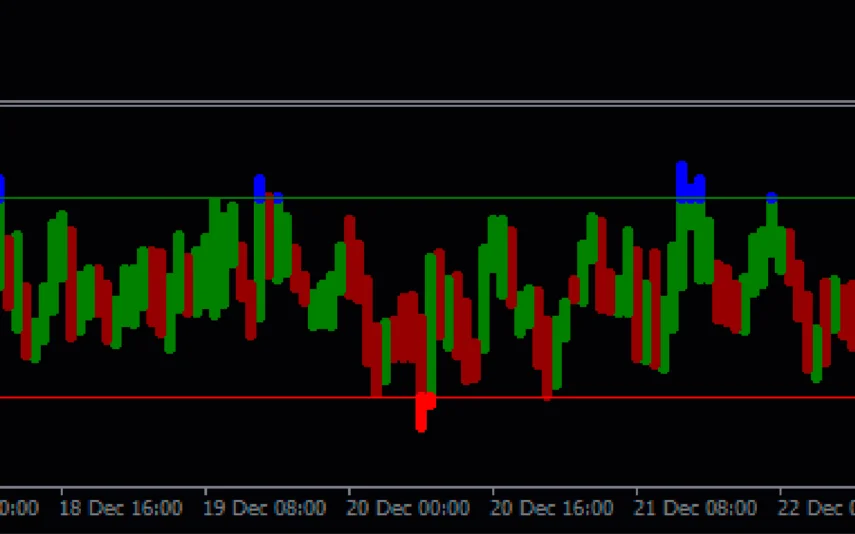Click the tall green candle above the red marker
The width and height of the screenshot is (855, 534).
pyautogui.click(x=431, y=320)
